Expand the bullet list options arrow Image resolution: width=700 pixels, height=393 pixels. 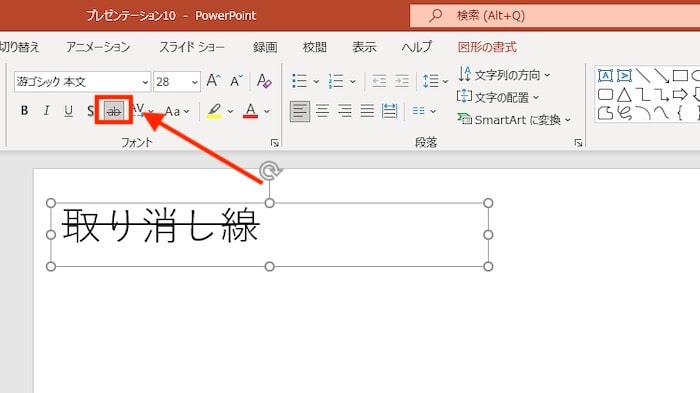pyautogui.click(x=316, y=82)
